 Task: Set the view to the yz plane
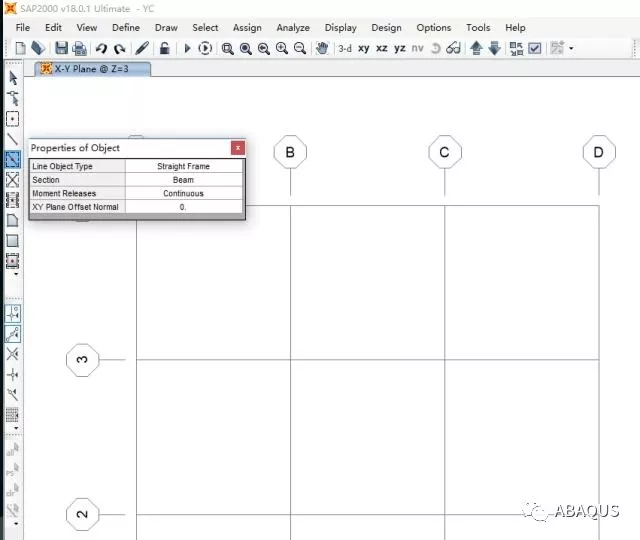click(400, 49)
